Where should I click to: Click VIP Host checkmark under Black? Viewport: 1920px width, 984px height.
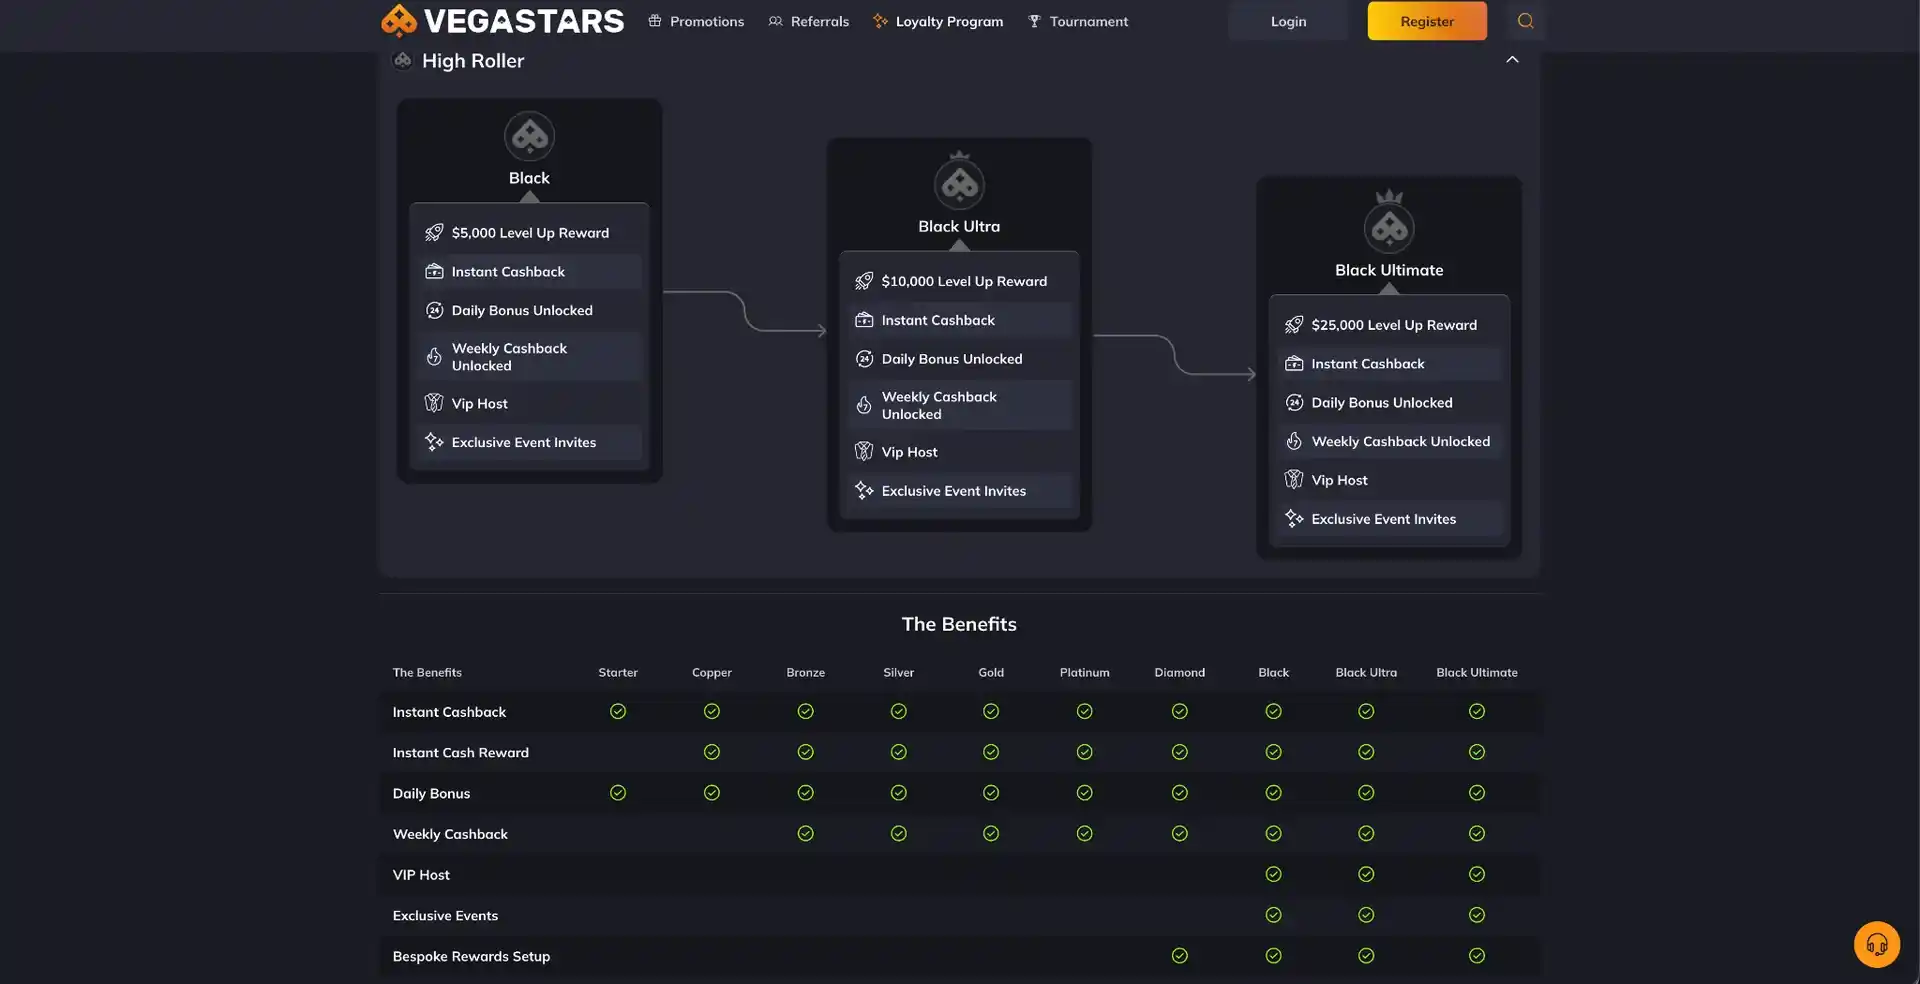(1273, 875)
